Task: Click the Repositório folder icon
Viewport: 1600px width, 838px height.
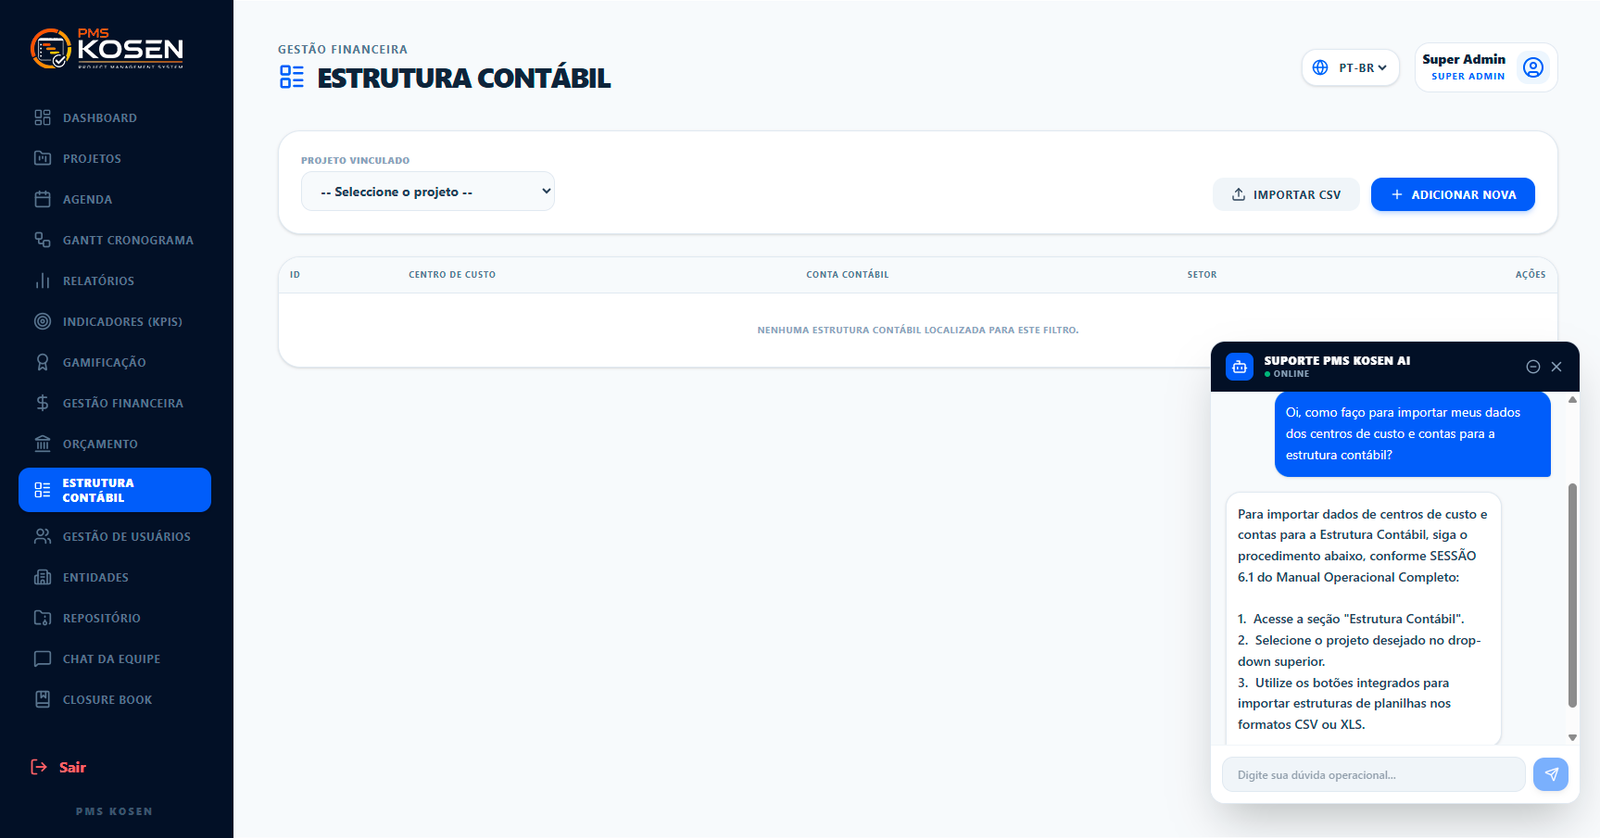Action: coord(42,618)
